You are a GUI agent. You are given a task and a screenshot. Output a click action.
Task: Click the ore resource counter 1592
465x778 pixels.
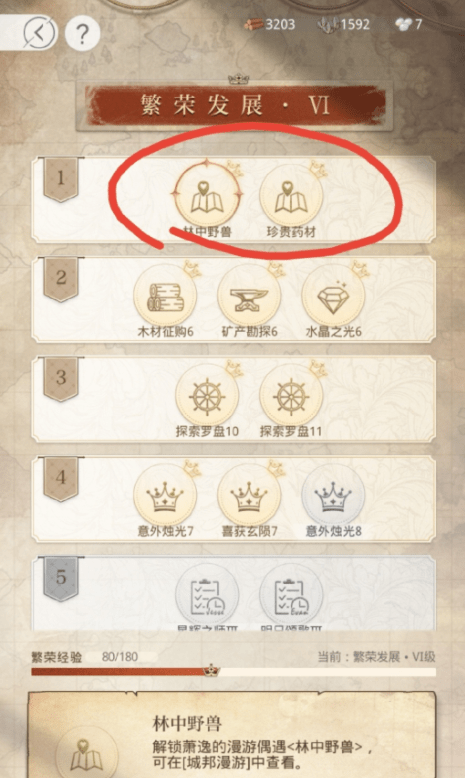click(x=344, y=24)
